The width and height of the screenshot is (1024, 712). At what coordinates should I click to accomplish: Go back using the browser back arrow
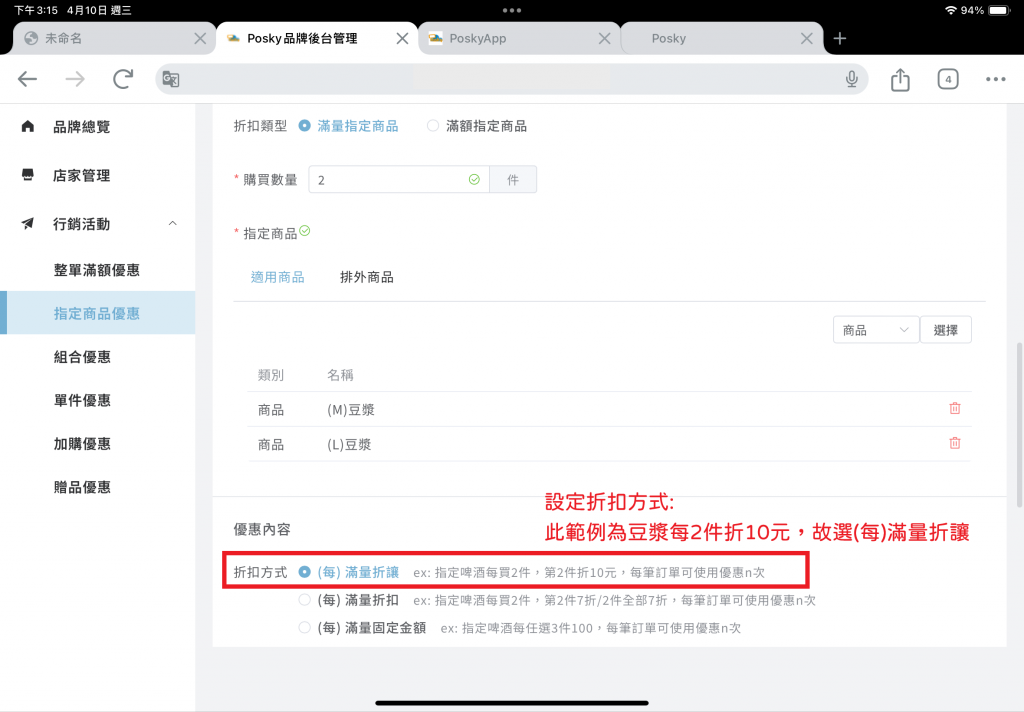point(27,79)
